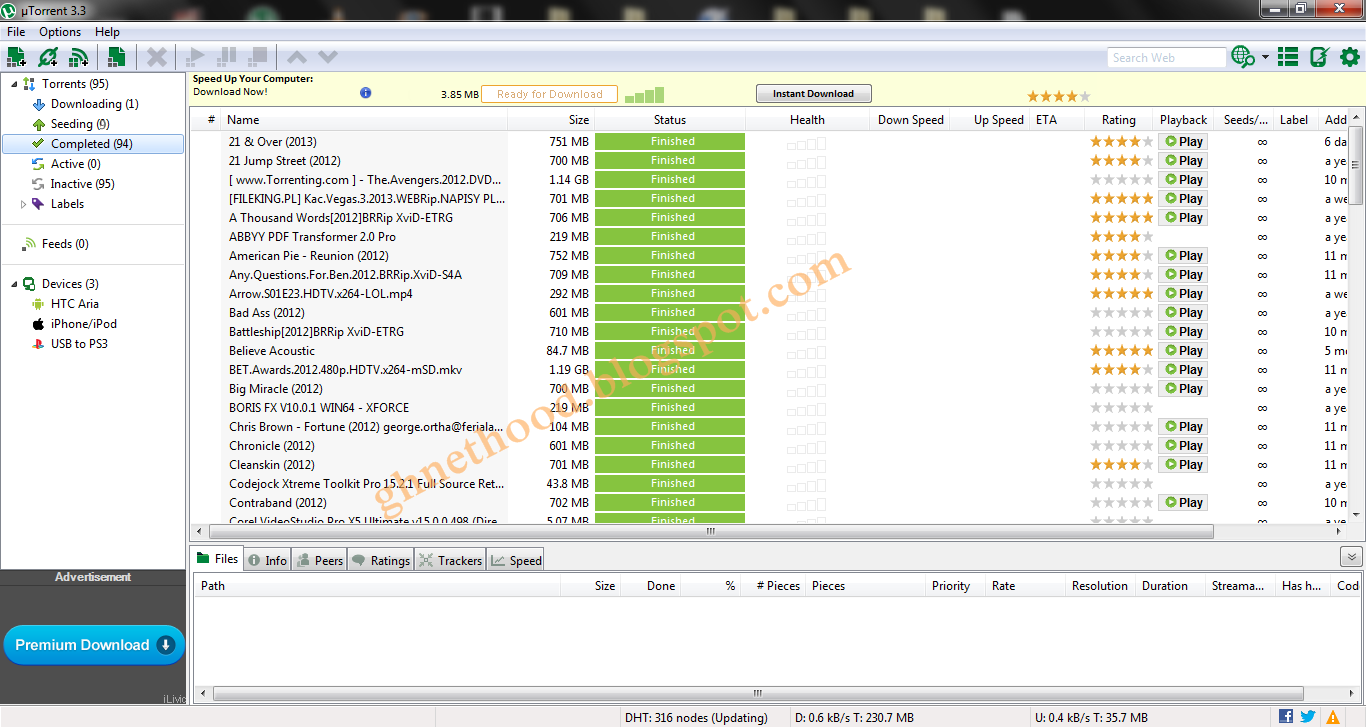1366x728 pixels.
Task: Sort torrent list by Status column
Action: (x=670, y=120)
